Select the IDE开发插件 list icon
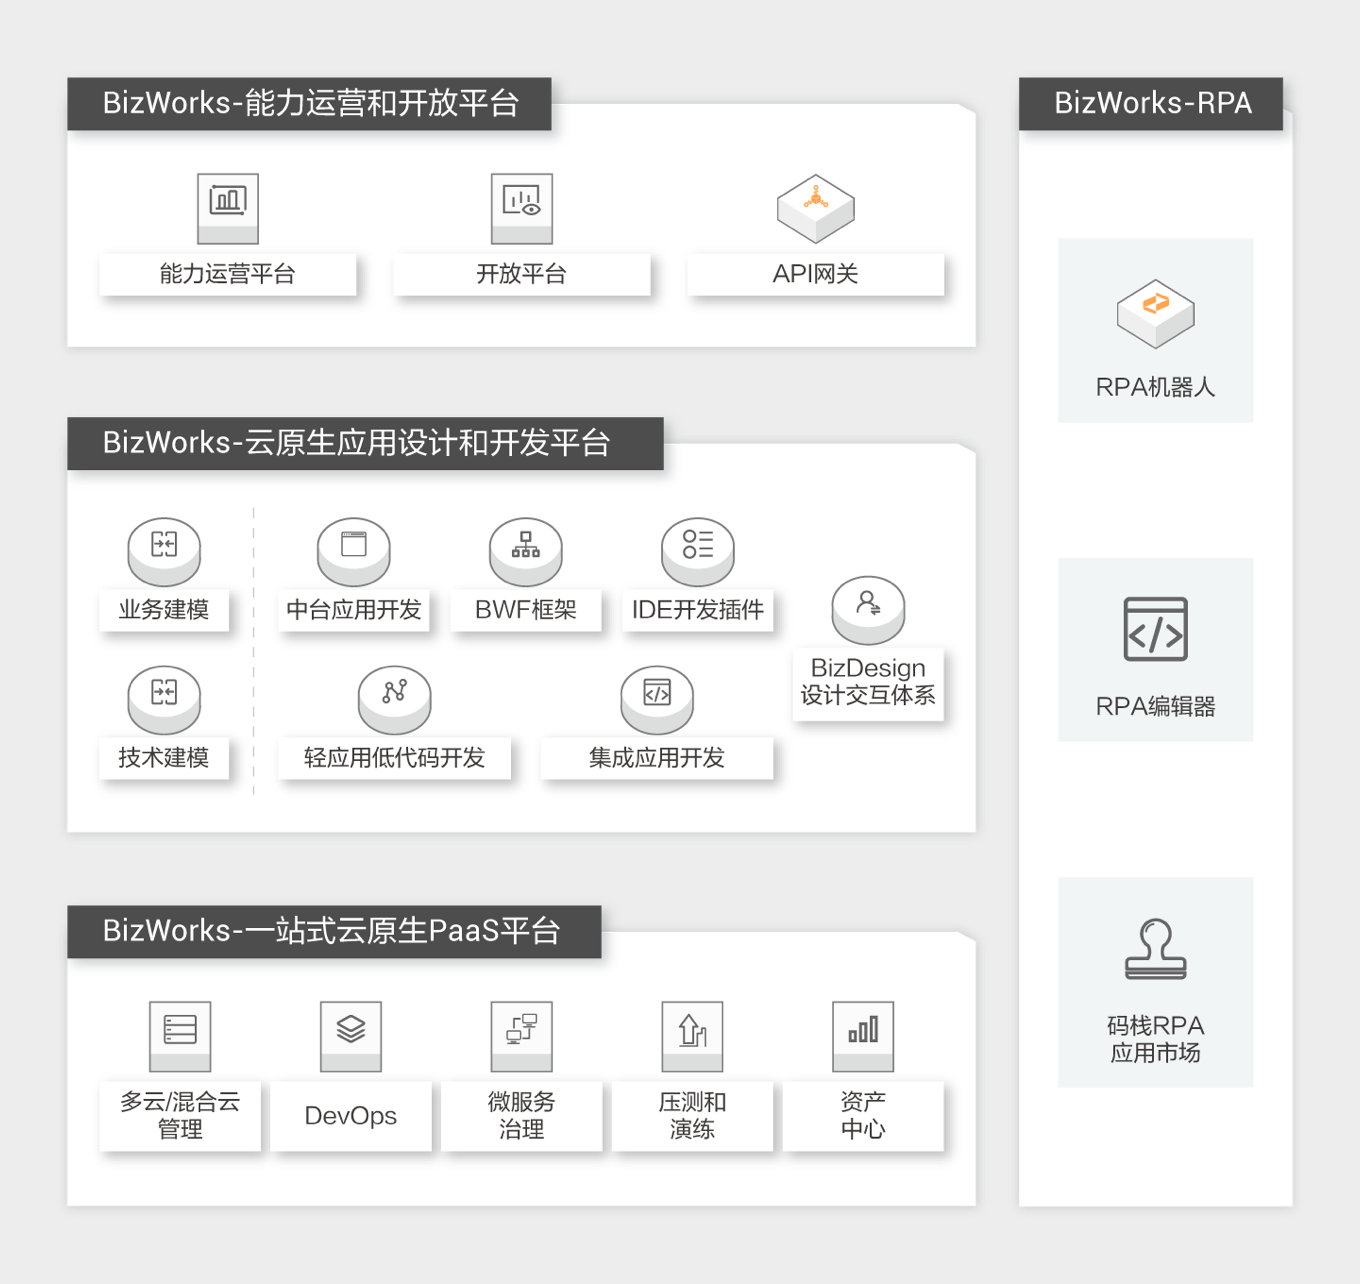Screen dimensions: 1360x1284 [698, 551]
